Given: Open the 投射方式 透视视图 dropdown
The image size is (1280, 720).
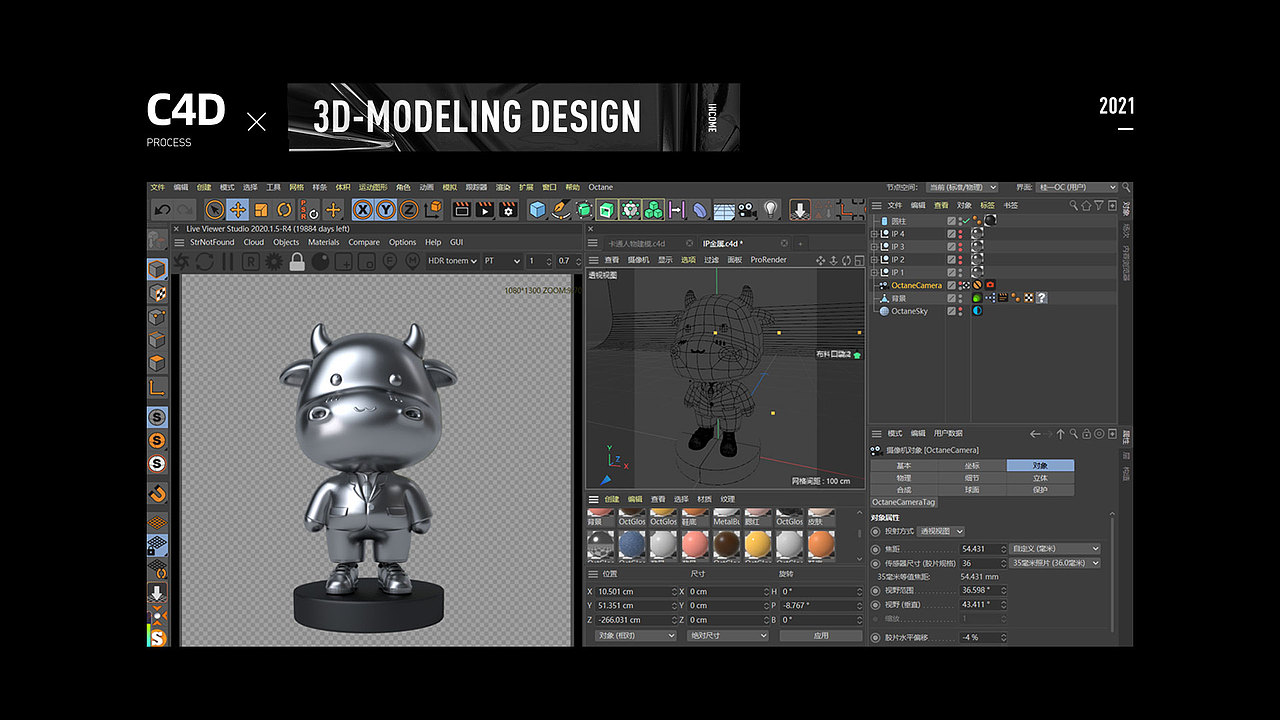Looking at the screenshot, I should pyautogui.click(x=942, y=531).
